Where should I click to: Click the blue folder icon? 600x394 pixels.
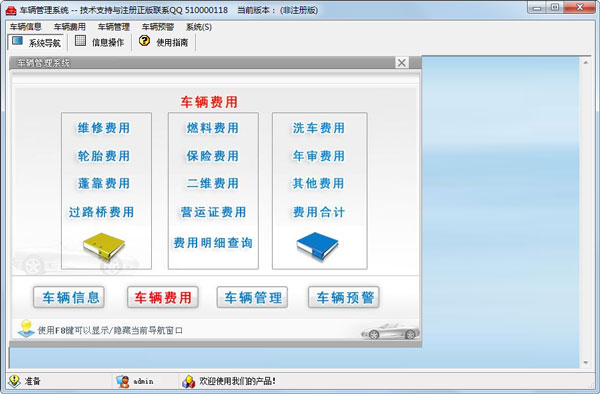coord(317,246)
